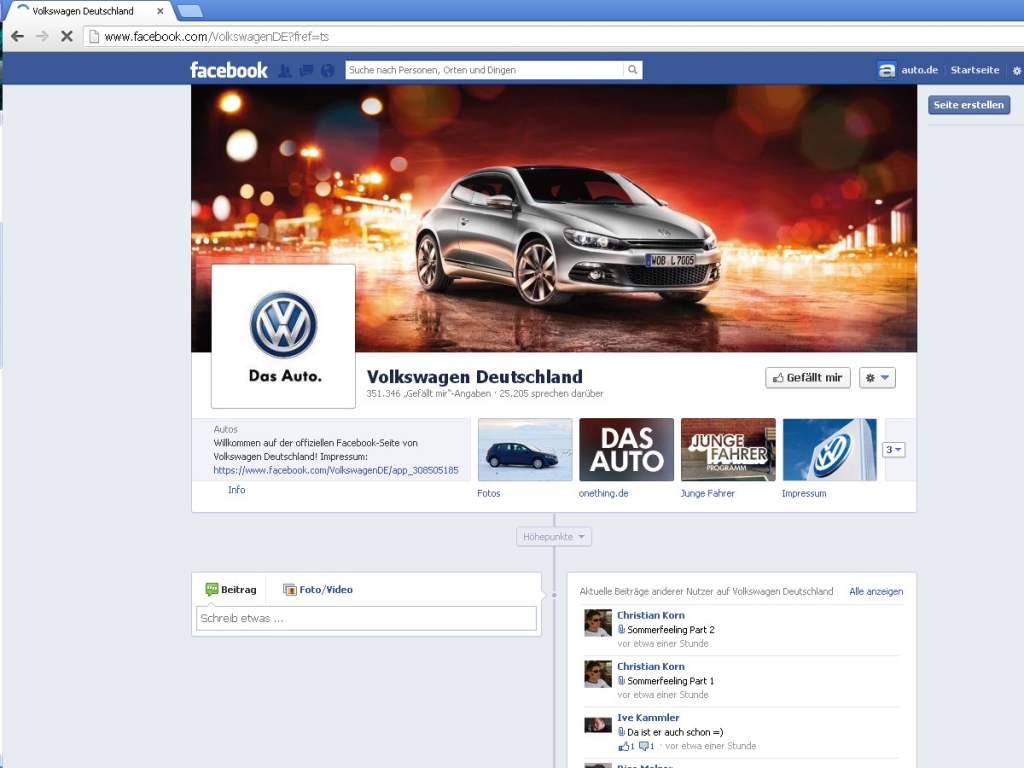The width and height of the screenshot is (1024, 768).
Task: Click browser forward arrow
Action: [x=42, y=37]
